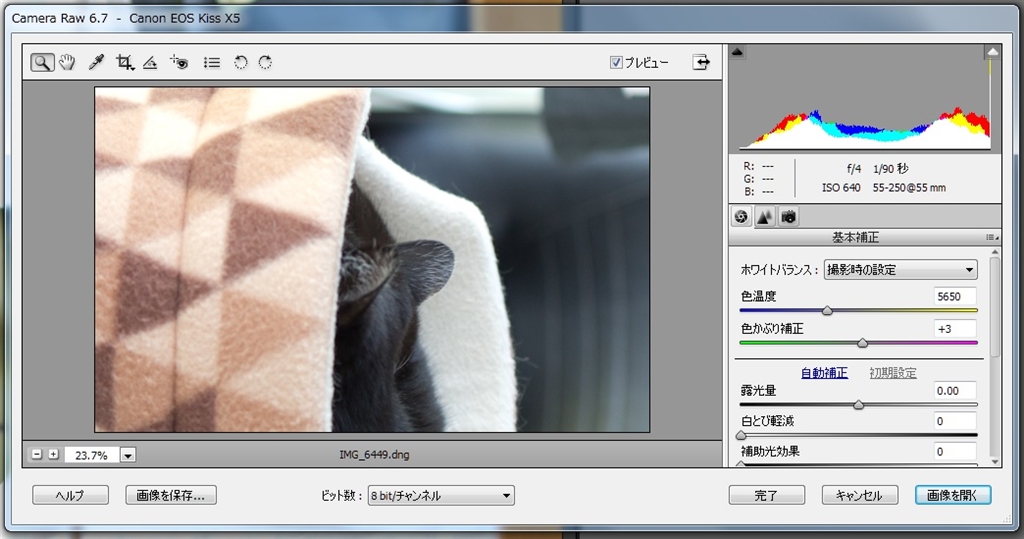Open the ホワイトバランス dropdown
1024x539 pixels.
[900, 269]
